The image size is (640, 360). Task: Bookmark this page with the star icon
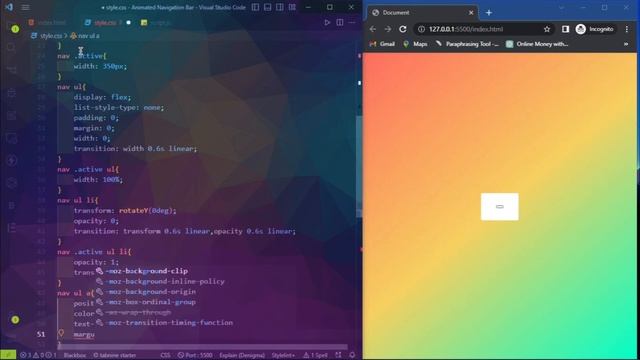click(547, 29)
